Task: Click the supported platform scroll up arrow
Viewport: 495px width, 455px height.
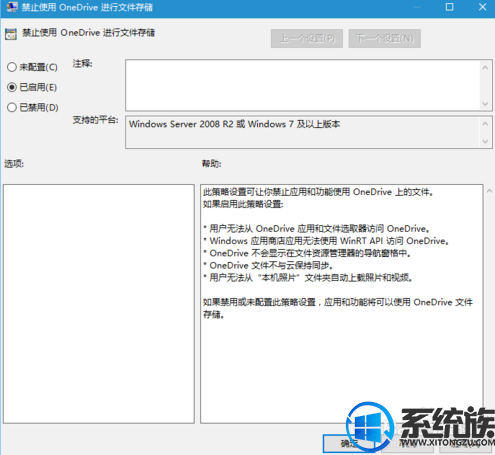Action: (485, 124)
